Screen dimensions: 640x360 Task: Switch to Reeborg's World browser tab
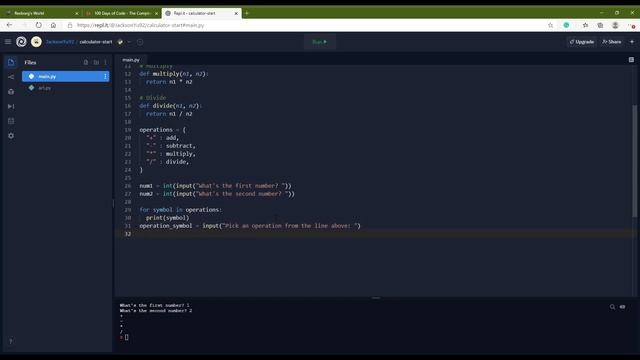point(41,13)
